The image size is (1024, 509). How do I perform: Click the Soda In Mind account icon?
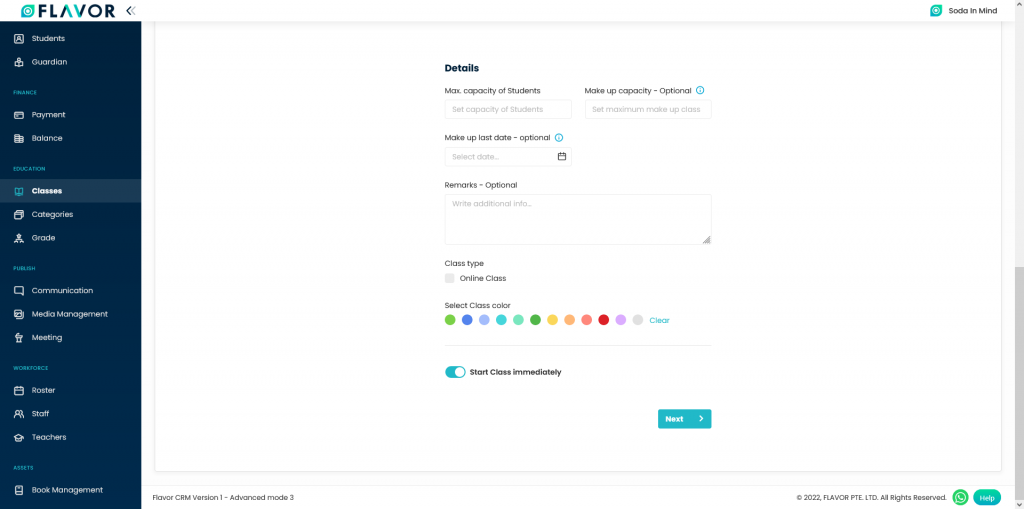pyautogui.click(x=936, y=11)
